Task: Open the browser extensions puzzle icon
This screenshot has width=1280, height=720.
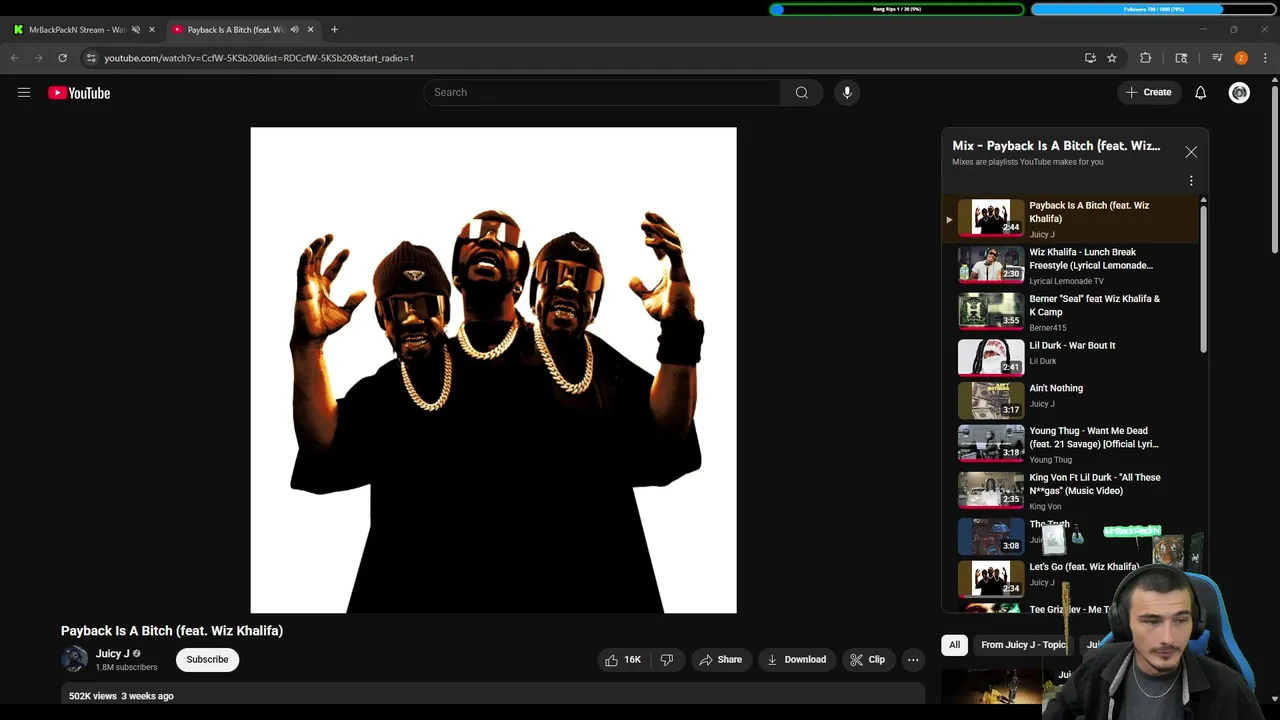Action: (x=1146, y=58)
